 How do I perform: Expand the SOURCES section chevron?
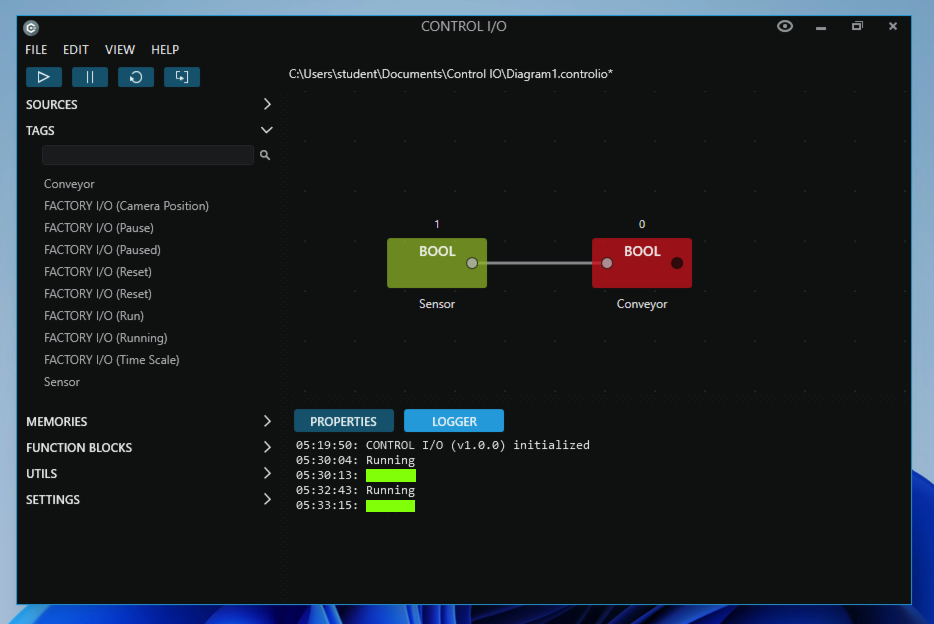267,104
